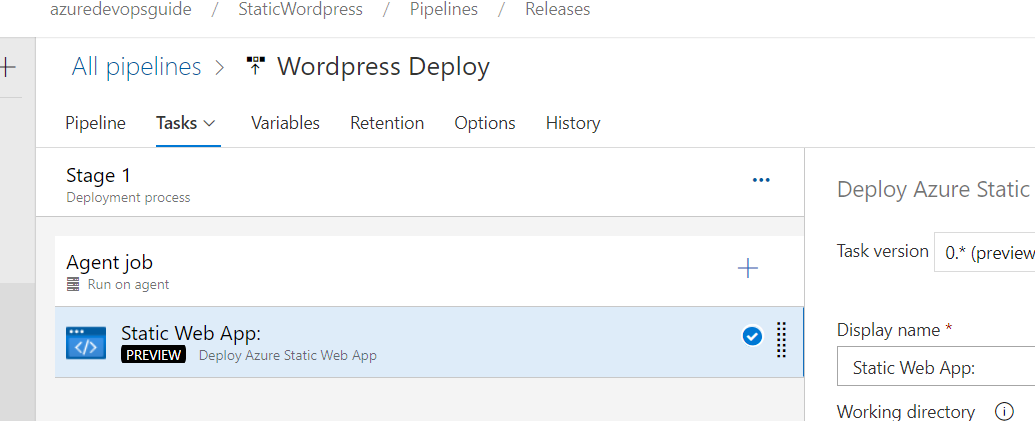Open the Variables tab
Viewport: 1035px width, 421px height.
click(285, 123)
